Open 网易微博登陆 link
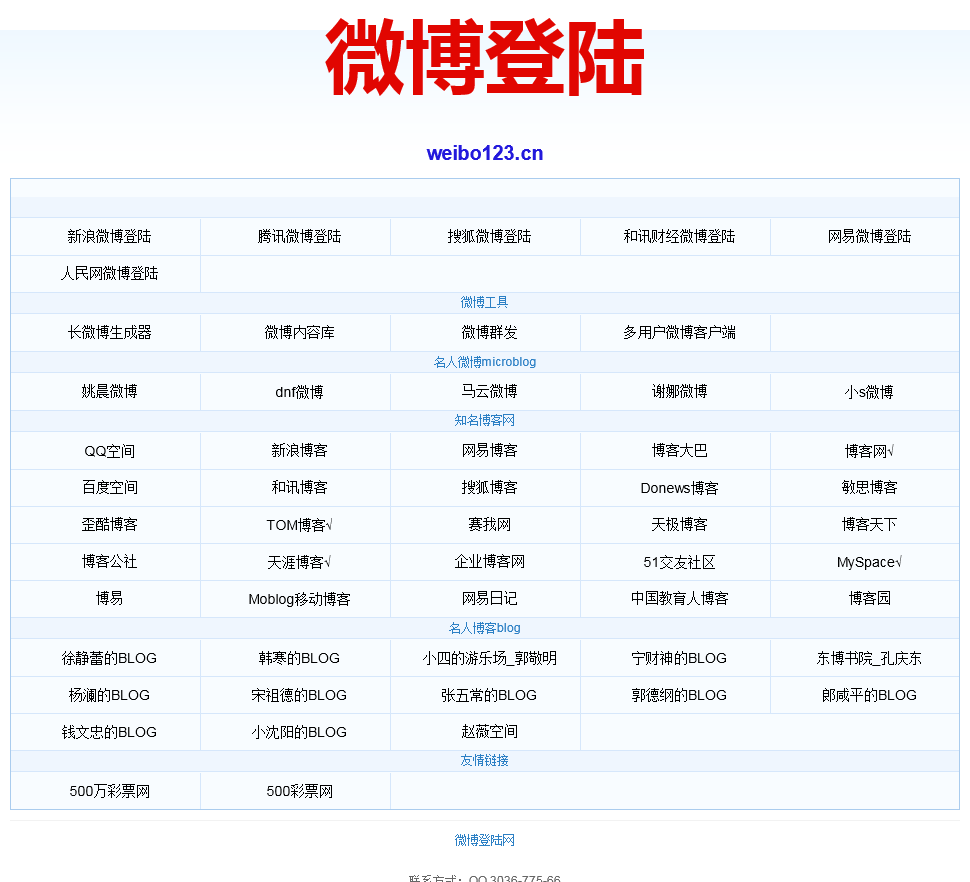The height and width of the screenshot is (882, 970). [869, 236]
